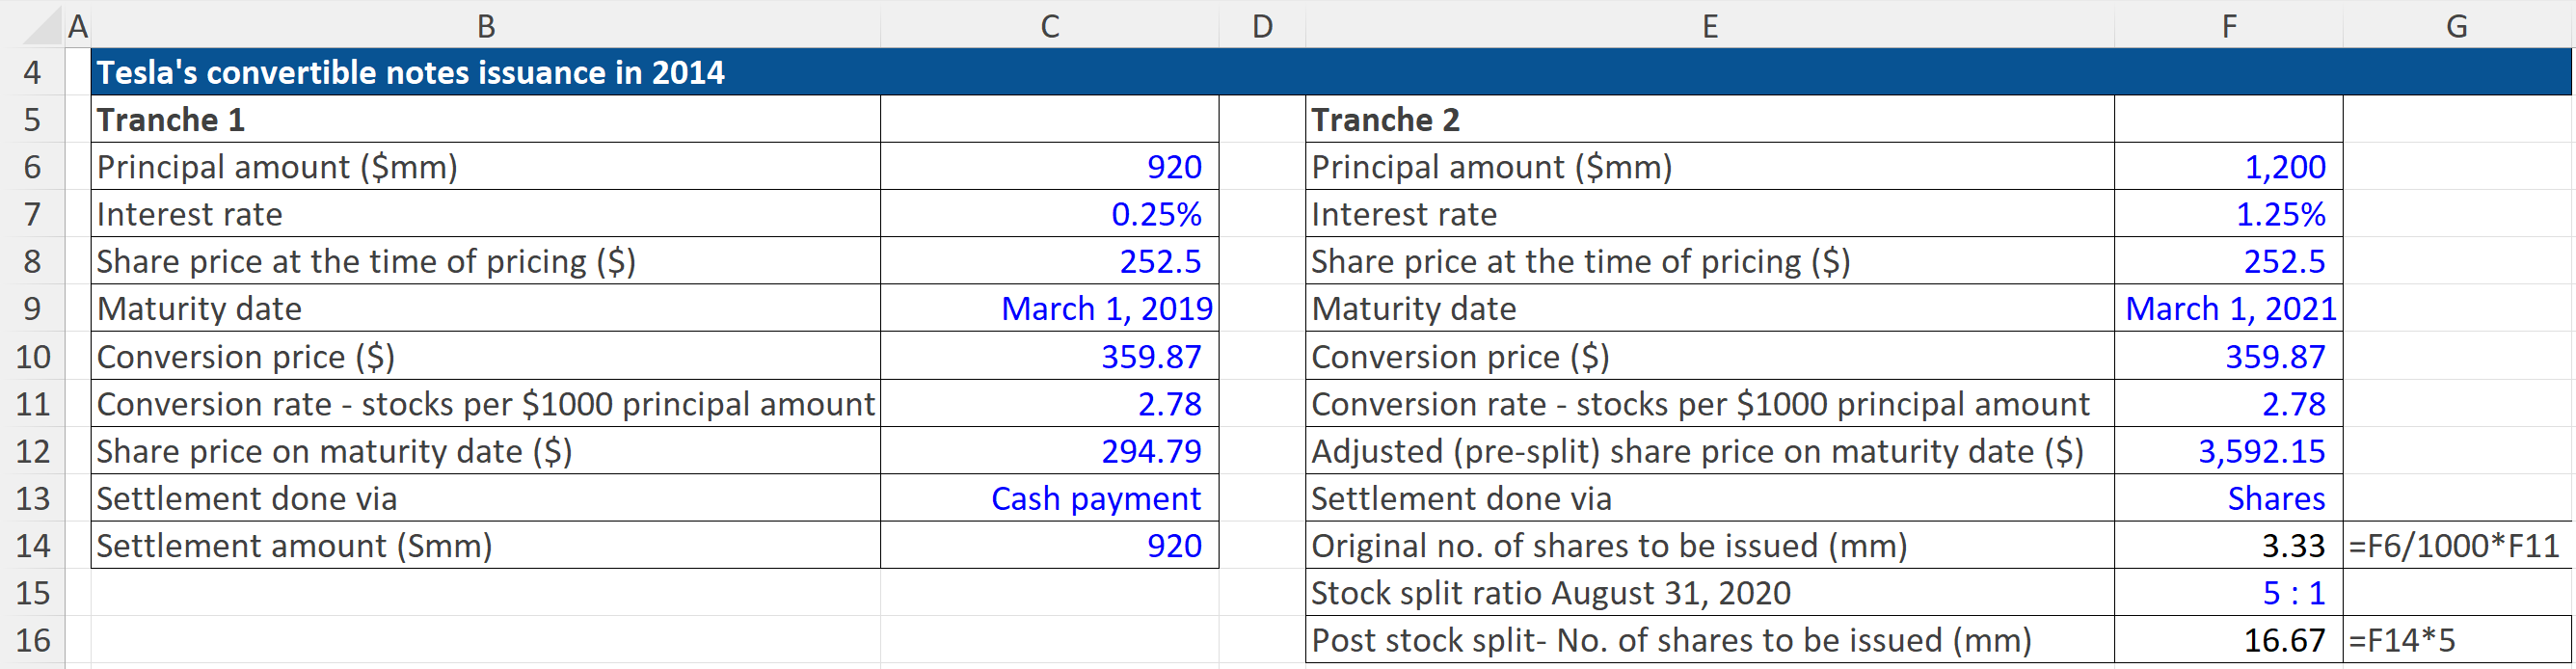Select row 4 header
The width and height of the screenshot is (2576, 669).
(32, 72)
